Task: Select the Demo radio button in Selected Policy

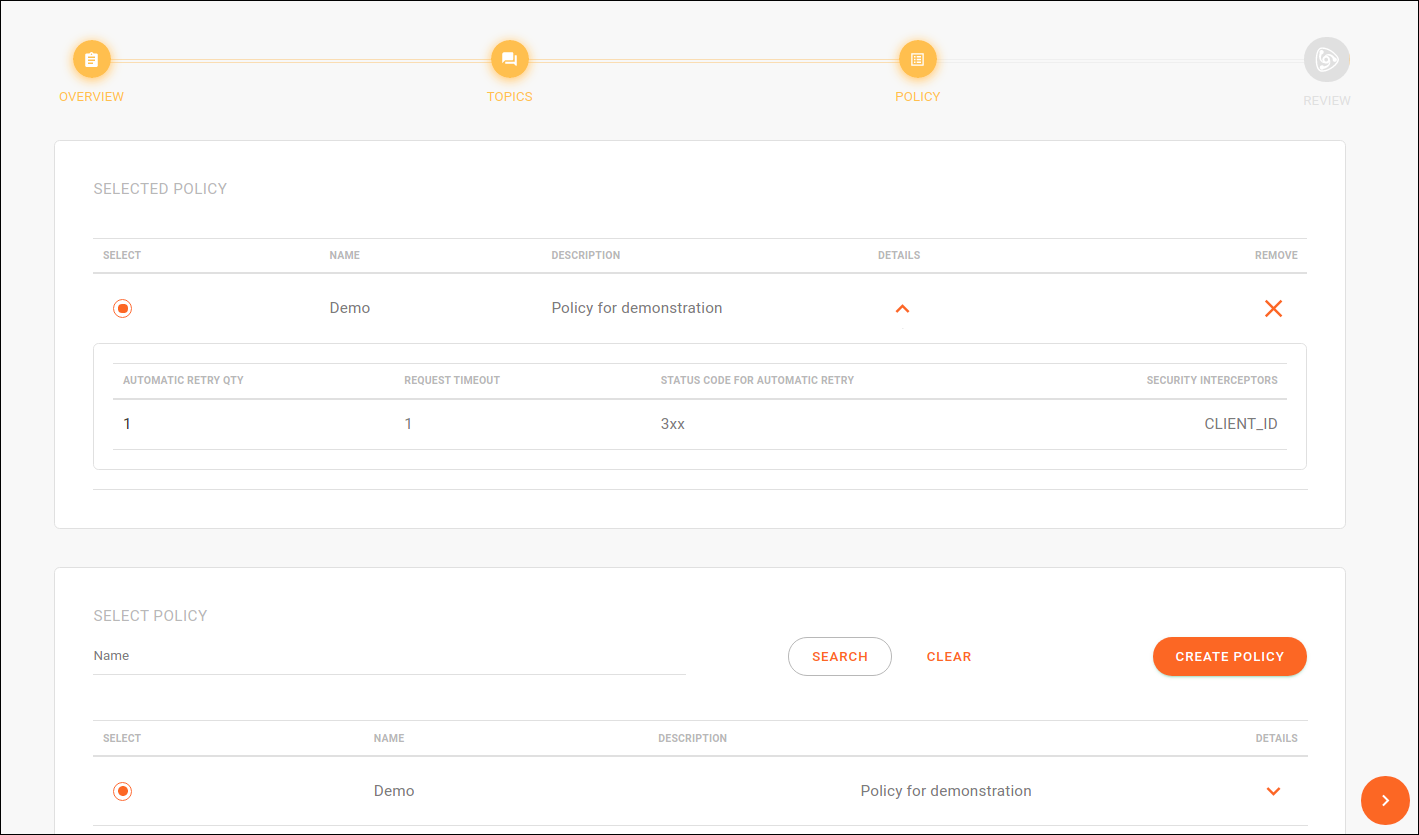Action: click(122, 309)
